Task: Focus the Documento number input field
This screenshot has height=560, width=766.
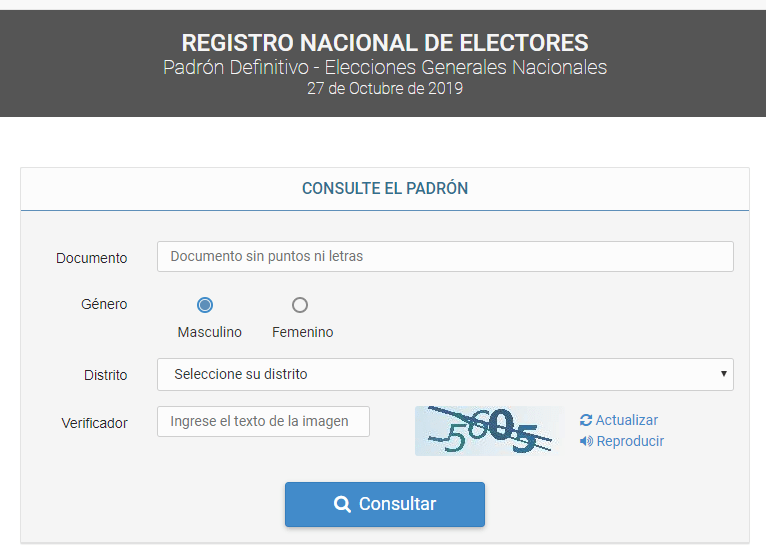Action: click(x=445, y=256)
